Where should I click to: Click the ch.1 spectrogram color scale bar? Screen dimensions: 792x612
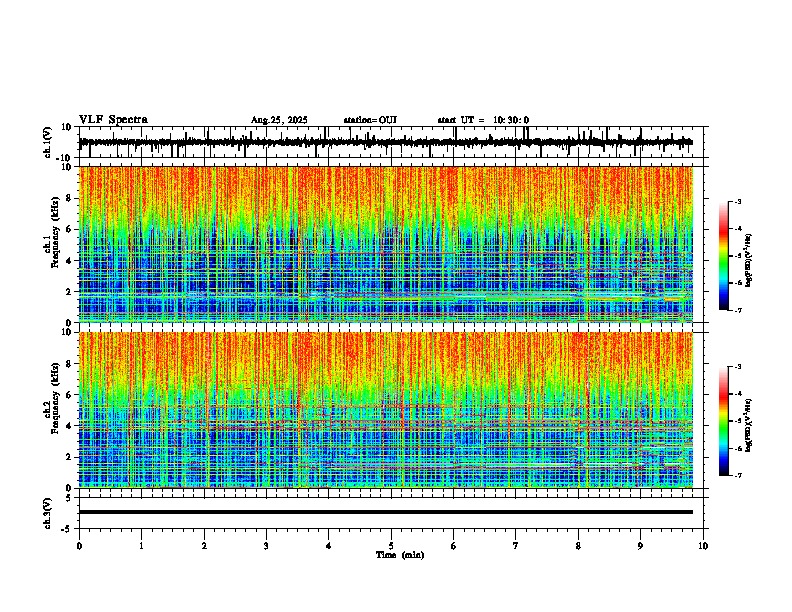coord(723,256)
